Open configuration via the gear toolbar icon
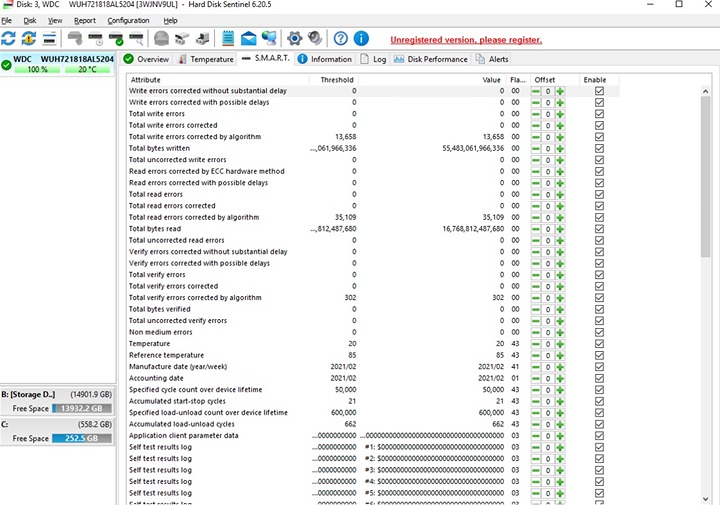 click(294, 39)
